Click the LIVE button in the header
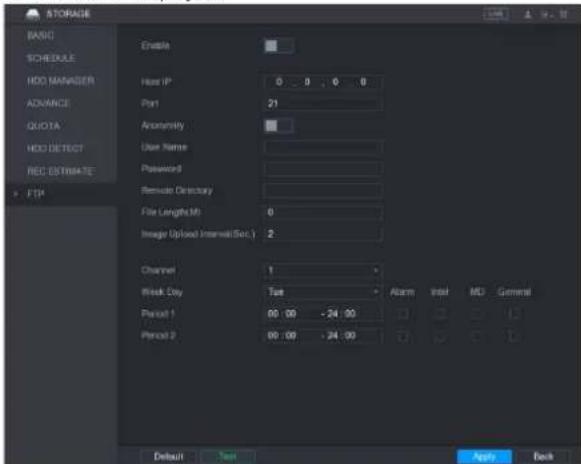The image size is (581, 464). 496,14
